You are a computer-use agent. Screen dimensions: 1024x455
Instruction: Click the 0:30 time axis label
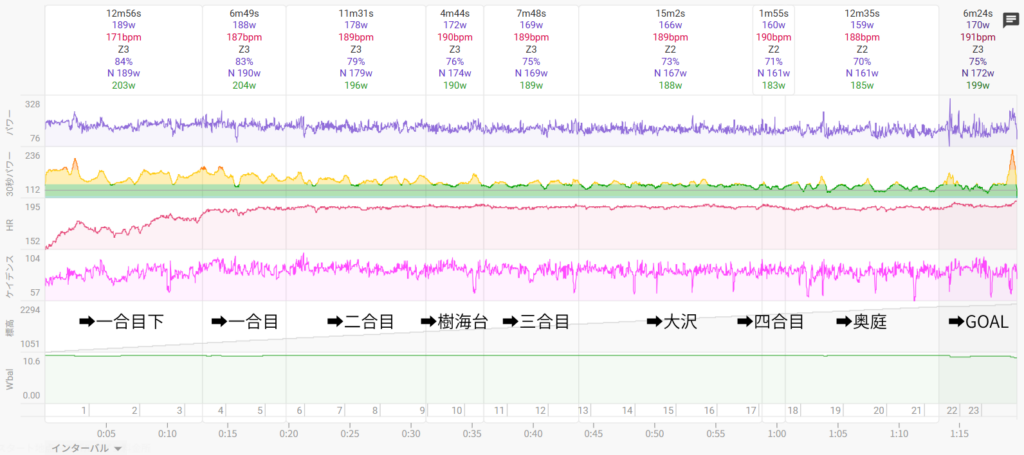tap(411, 433)
